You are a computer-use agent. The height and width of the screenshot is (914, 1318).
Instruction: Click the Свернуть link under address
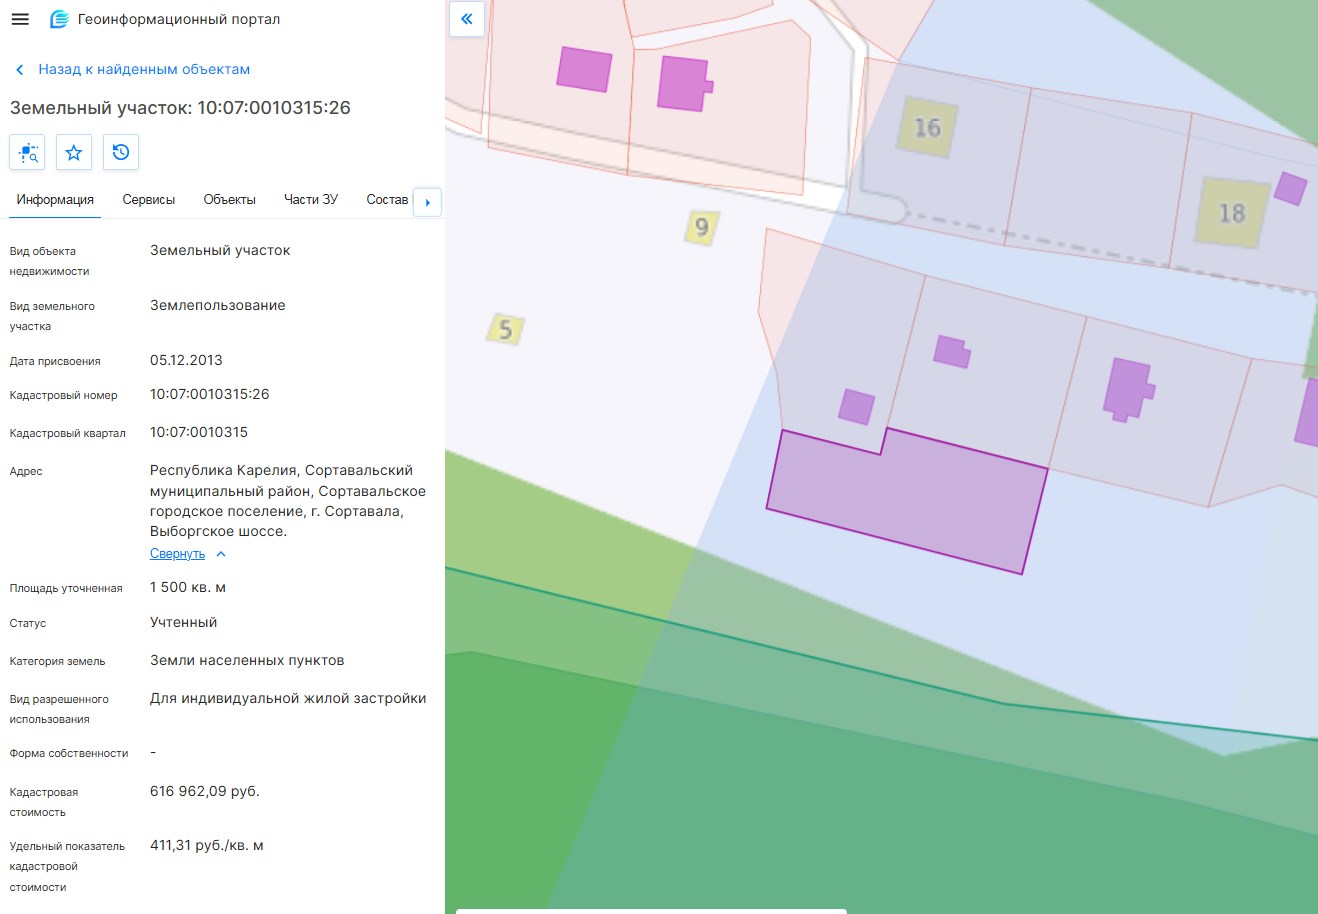tap(177, 554)
